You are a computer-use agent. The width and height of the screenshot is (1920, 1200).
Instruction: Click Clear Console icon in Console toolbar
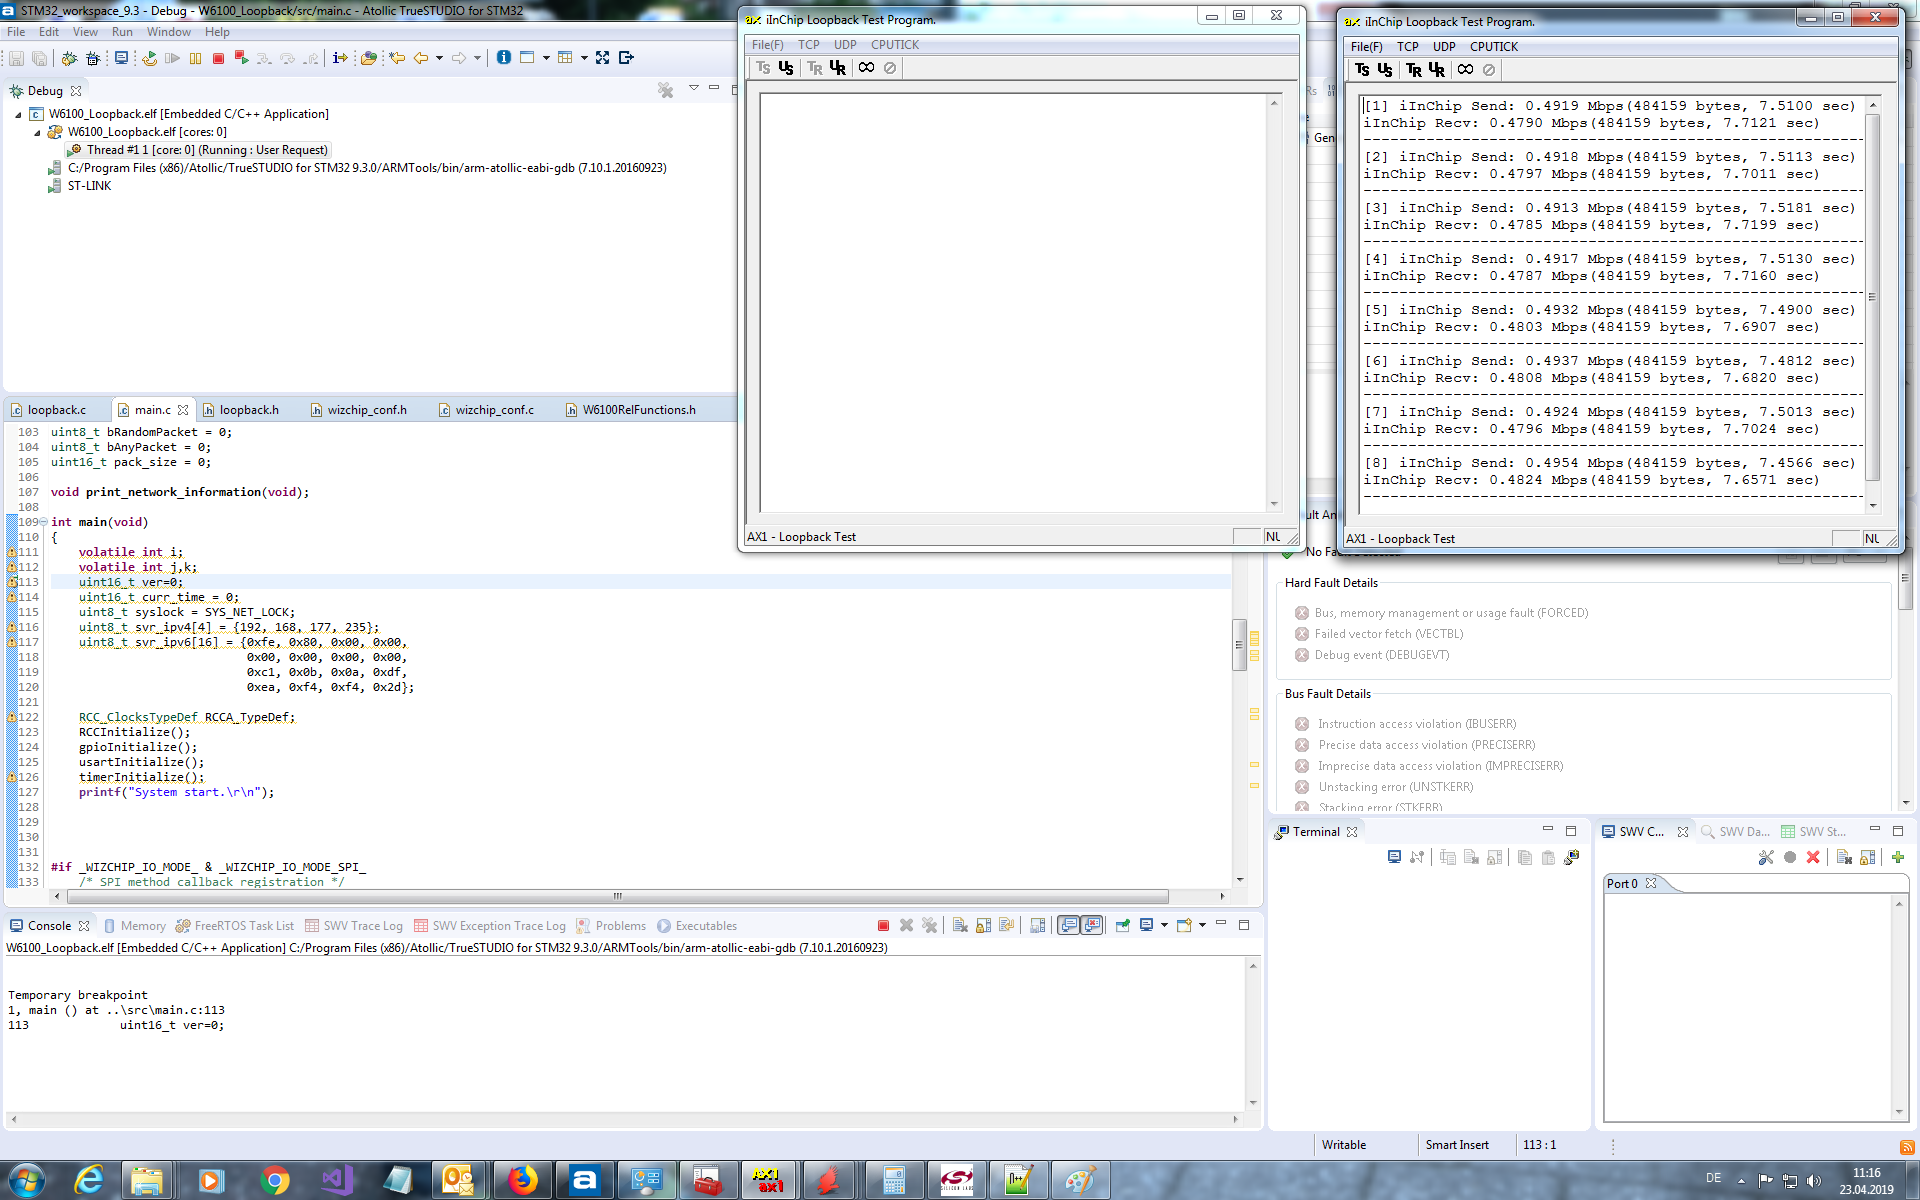tap(960, 925)
